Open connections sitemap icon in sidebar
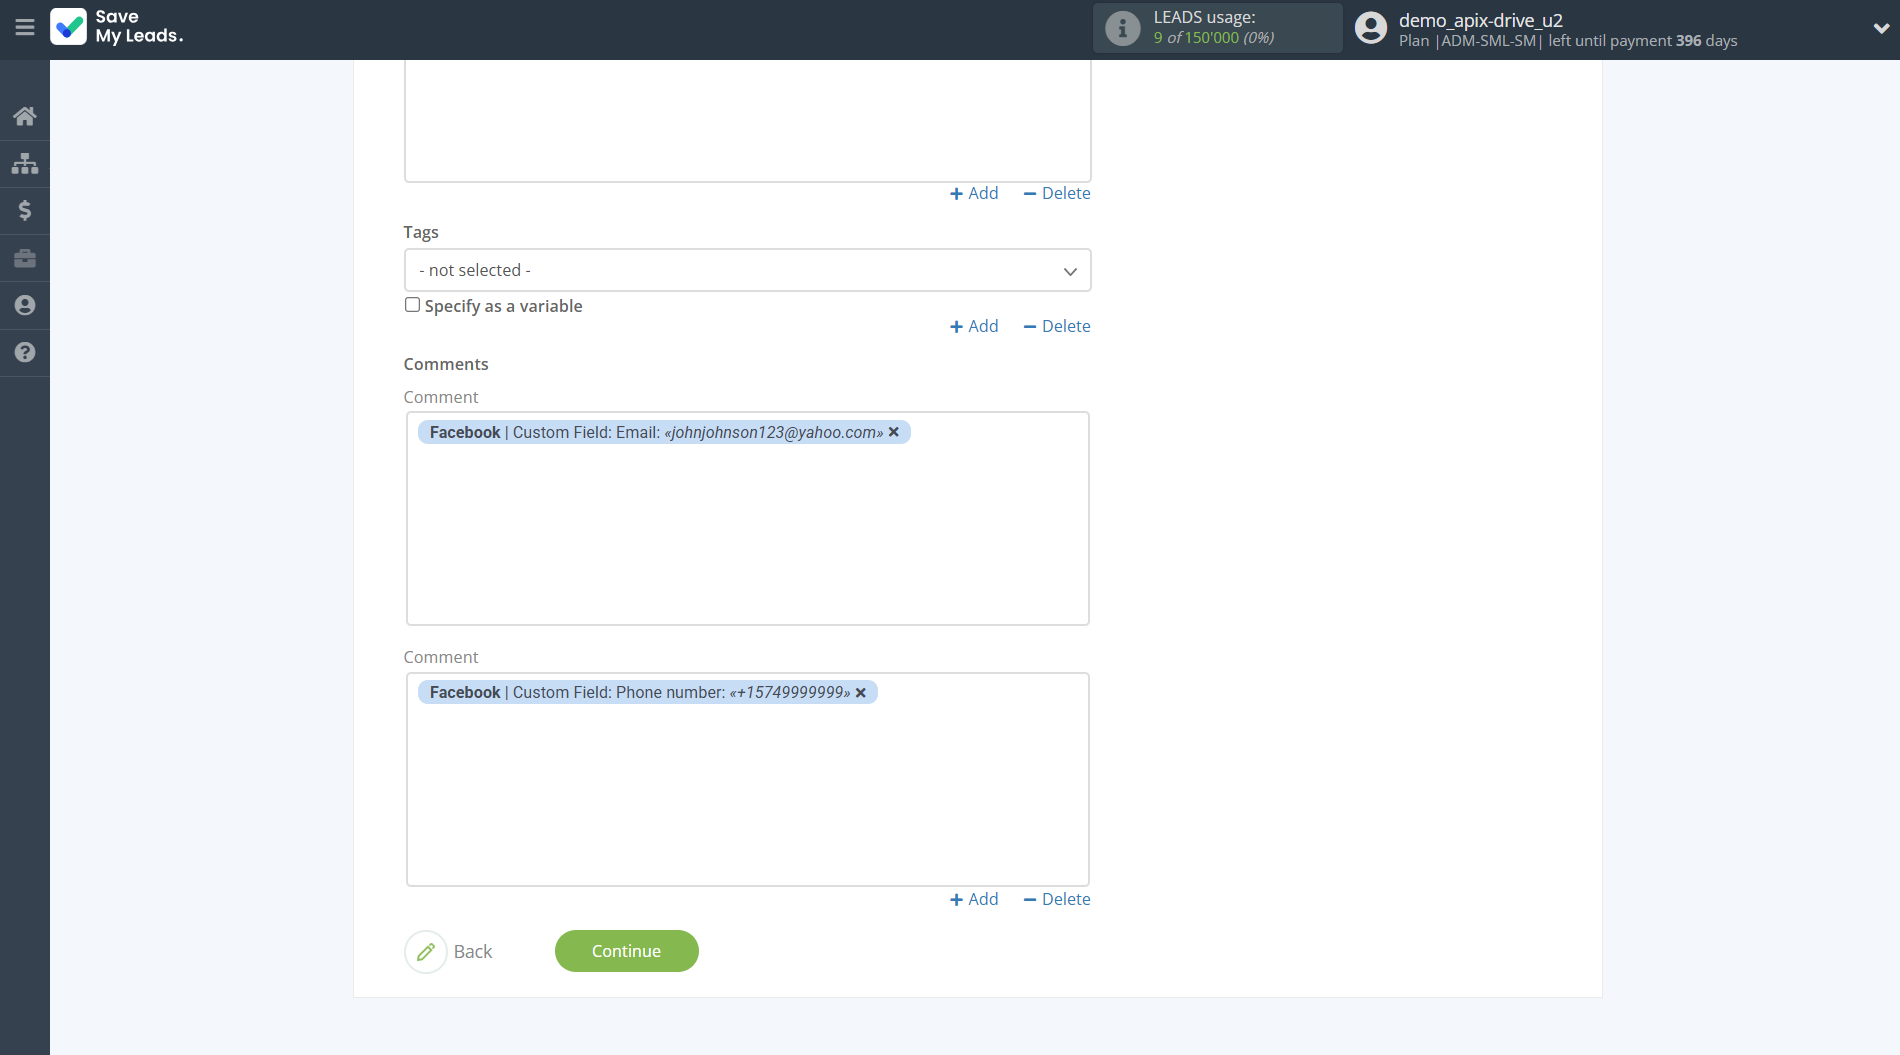 pyautogui.click(x=25, y=163)
